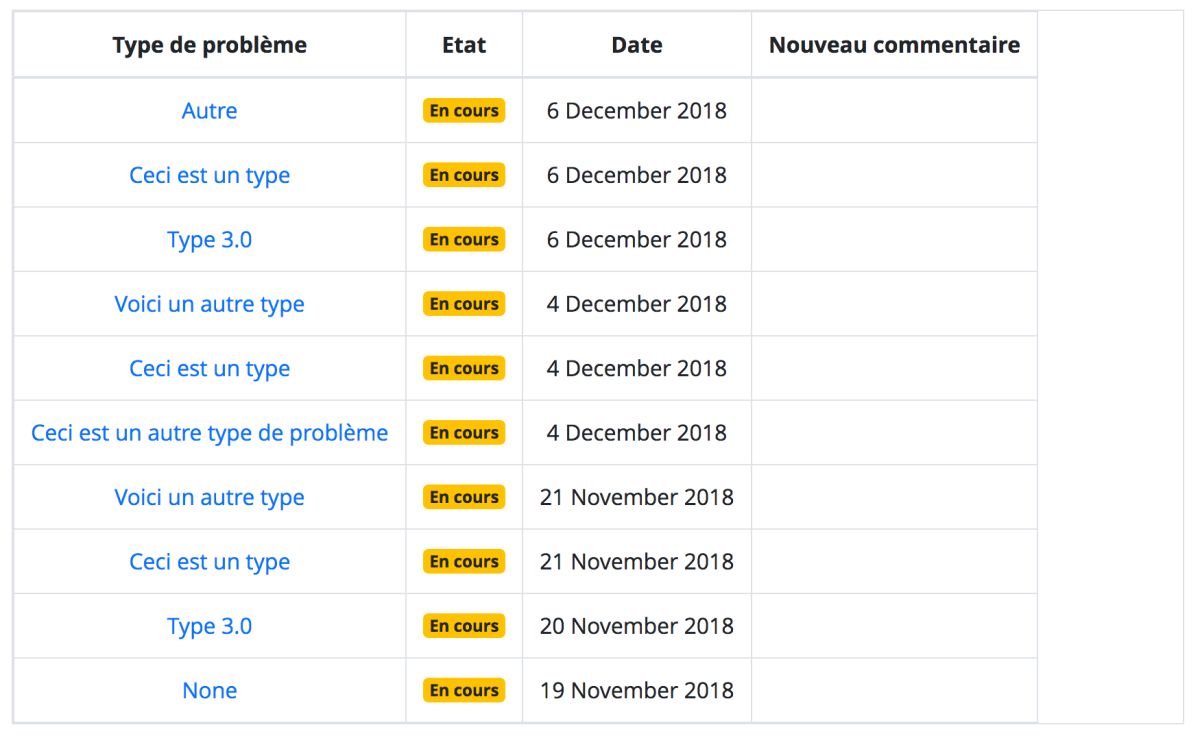
Task: Click "Type 3.0" link dated 6 December
Action: click(x=209, y=240)
